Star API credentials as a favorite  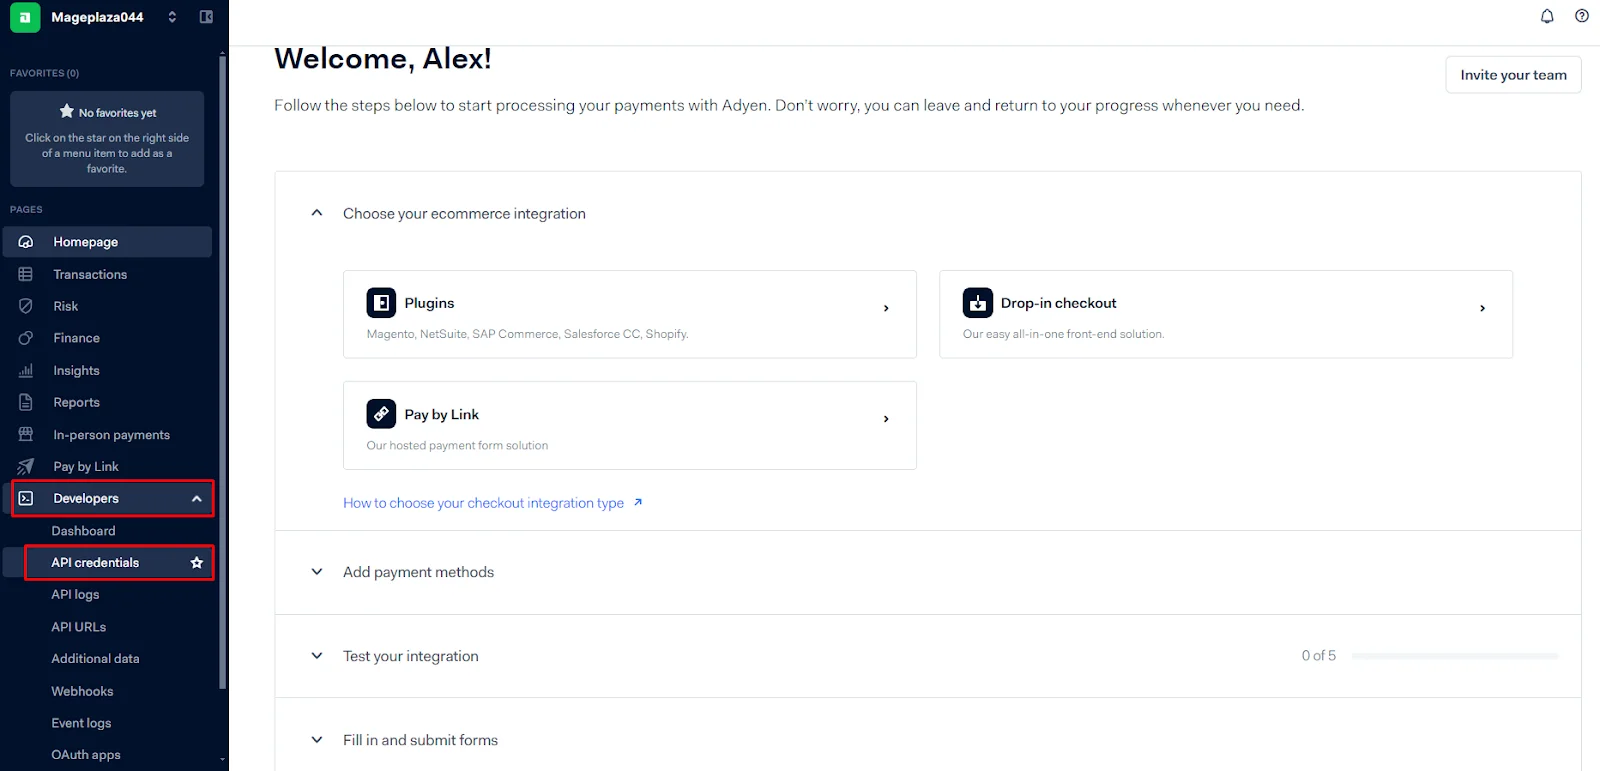point(197,563)
